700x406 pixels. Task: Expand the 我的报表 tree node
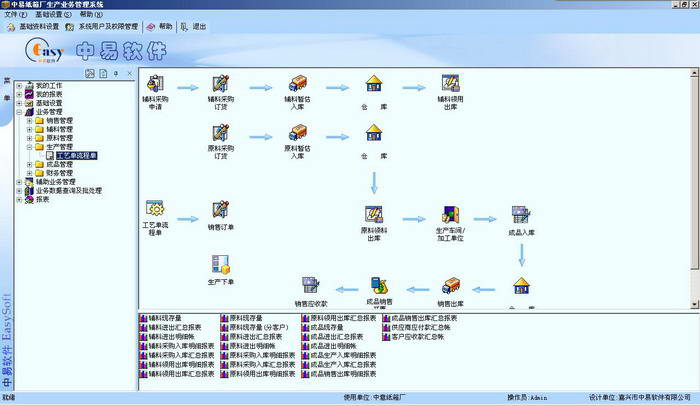tap(19, 94)
